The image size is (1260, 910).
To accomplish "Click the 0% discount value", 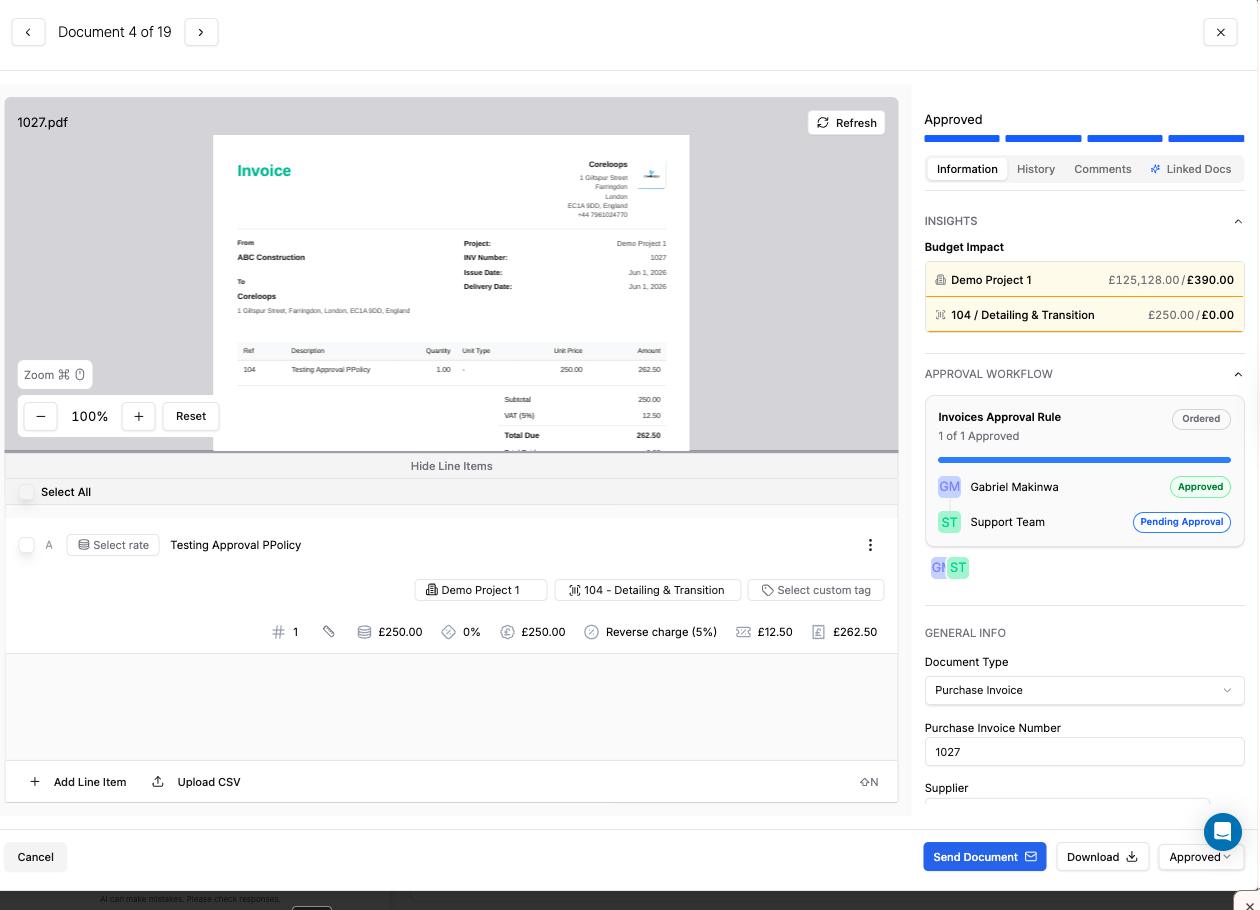I will coord(471,632).
